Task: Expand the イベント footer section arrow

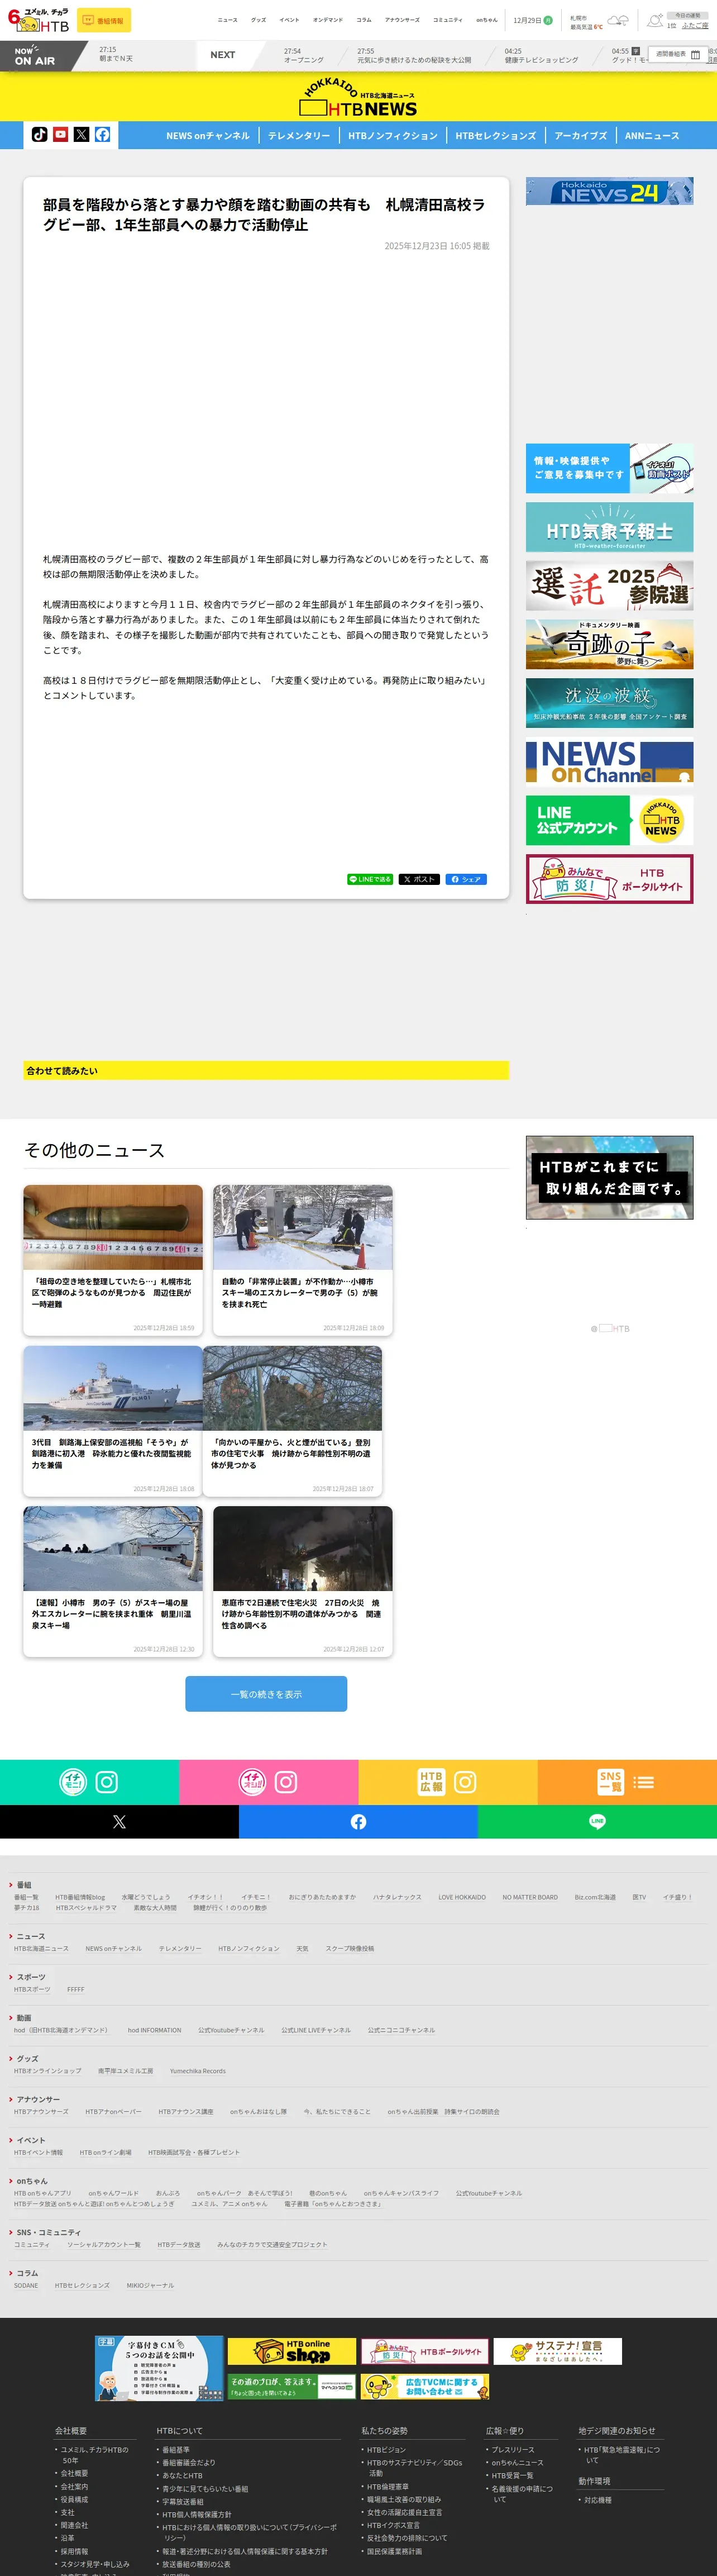Action: [x=11, y=2141]
